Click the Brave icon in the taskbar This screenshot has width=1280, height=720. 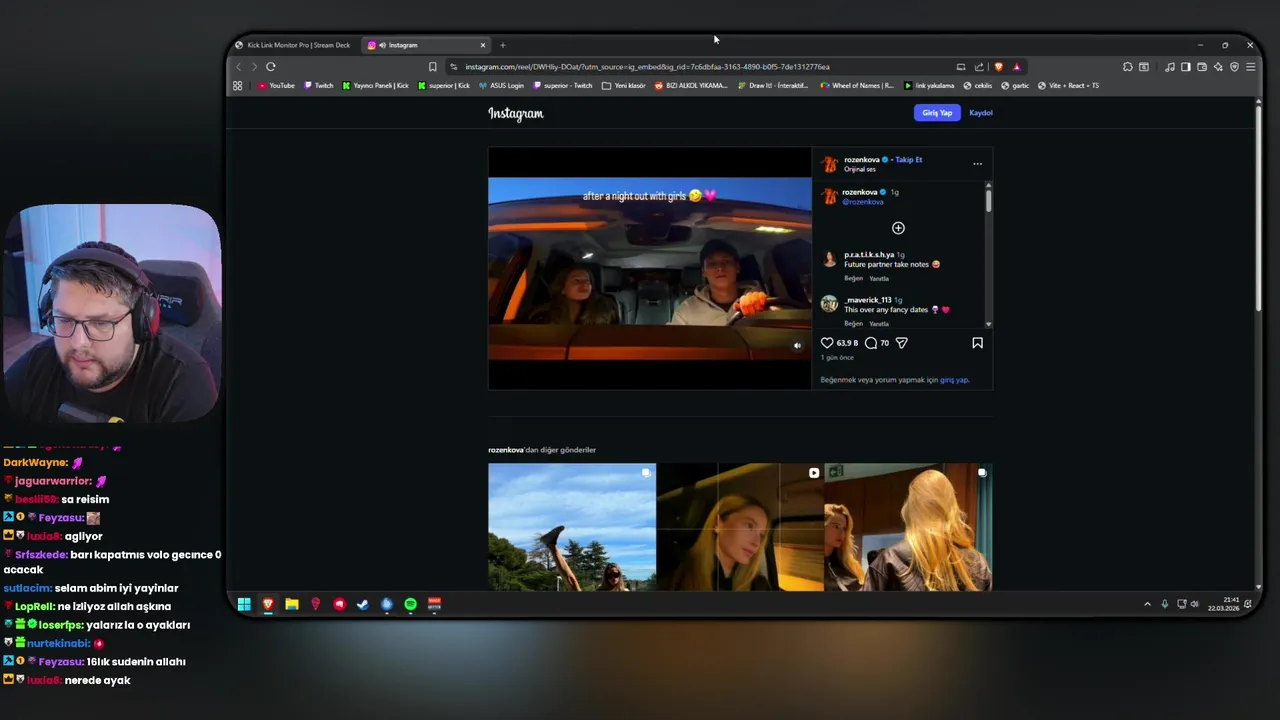[268, 604]
